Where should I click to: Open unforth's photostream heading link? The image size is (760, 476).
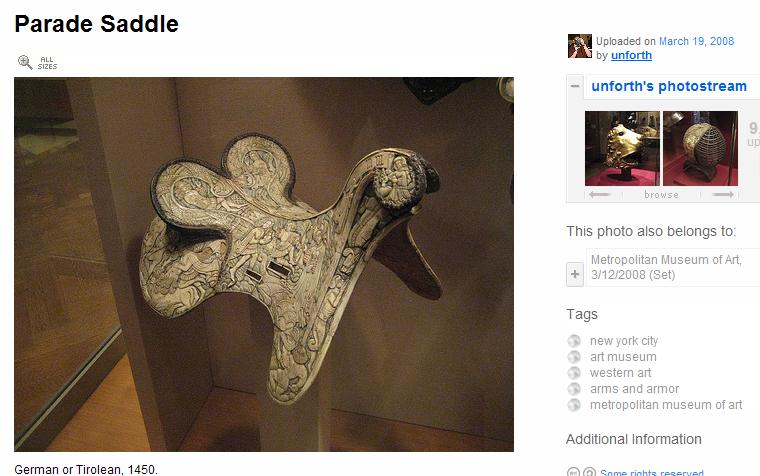669,86
